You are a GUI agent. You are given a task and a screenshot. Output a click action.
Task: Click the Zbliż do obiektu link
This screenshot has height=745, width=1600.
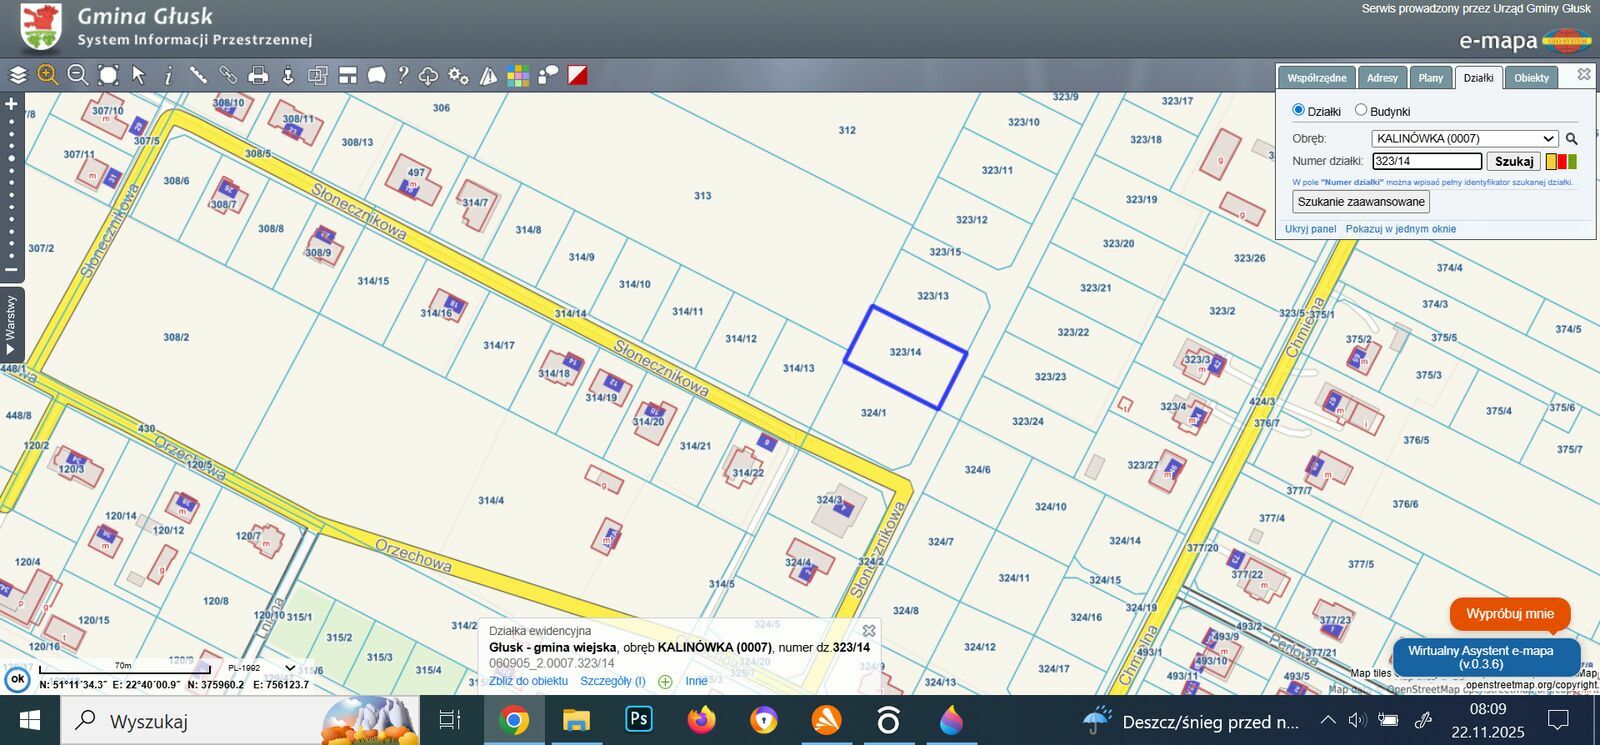pos(528,681)
